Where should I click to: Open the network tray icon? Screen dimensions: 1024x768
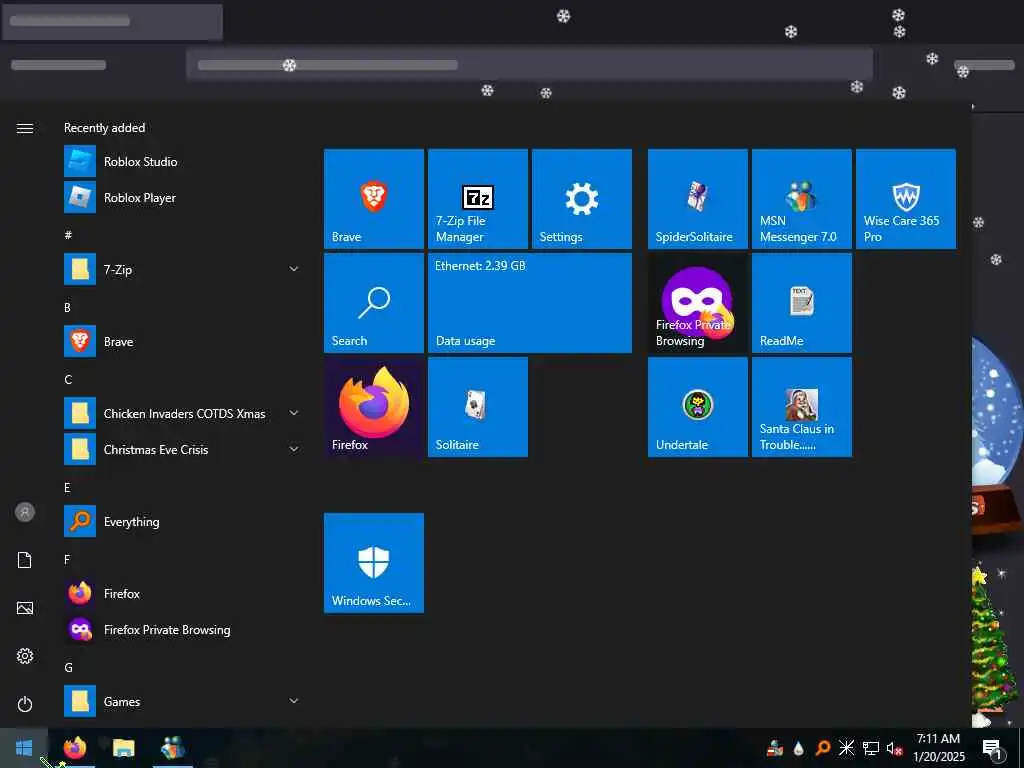click(871, 748)
